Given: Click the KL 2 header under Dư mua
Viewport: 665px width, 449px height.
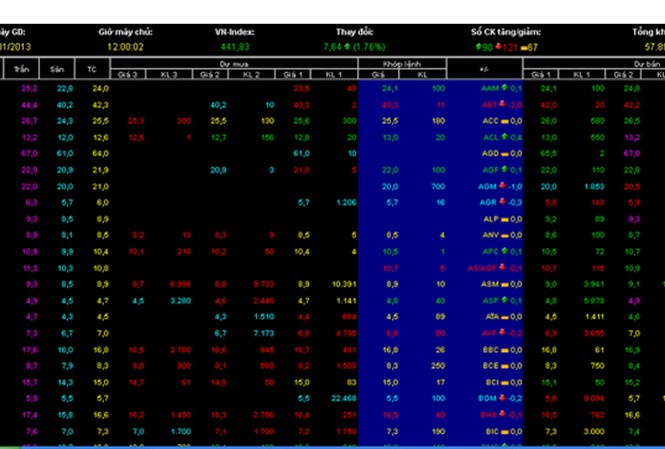Looking at the screenshot, I should 251,75.
